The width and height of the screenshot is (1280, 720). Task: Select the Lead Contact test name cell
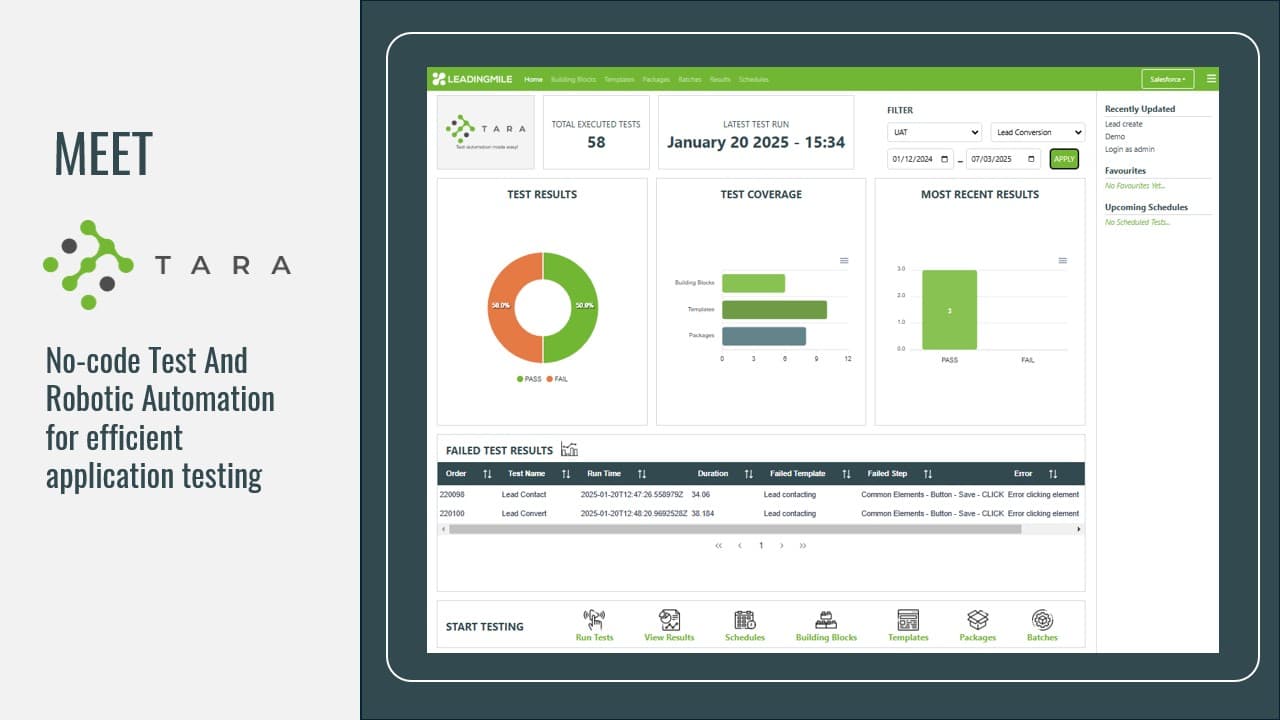(x=524, y=495)
